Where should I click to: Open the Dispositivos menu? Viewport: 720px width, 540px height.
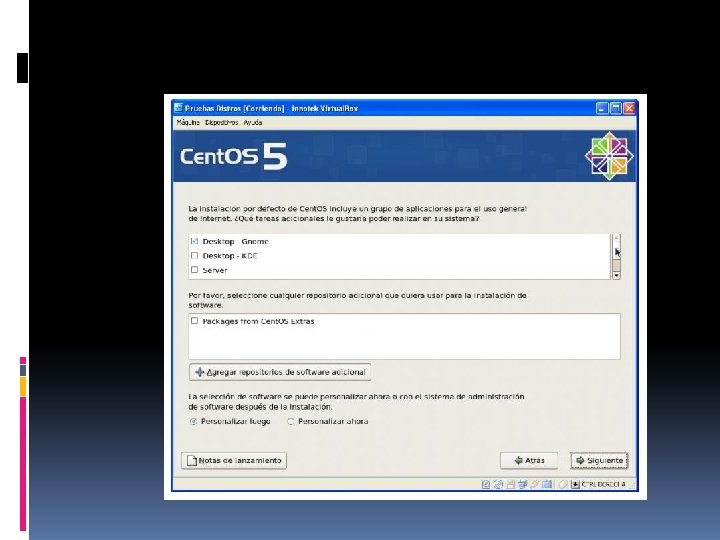pos(221,123)
